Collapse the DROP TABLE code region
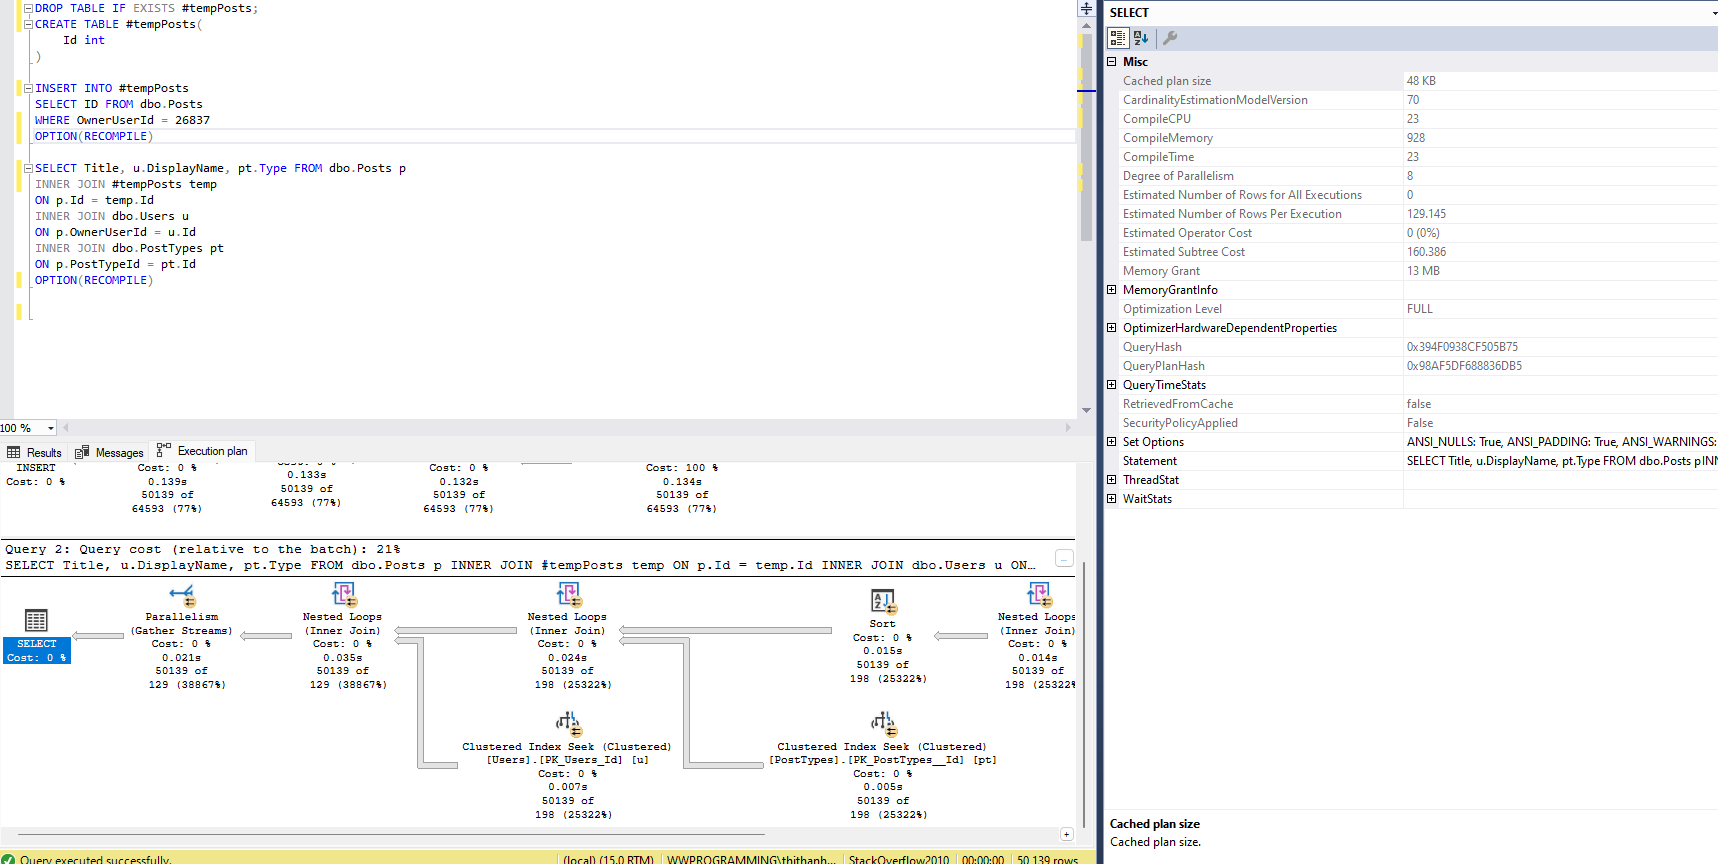The height and width of the screenshot is (864, 1718). [28, 8]
